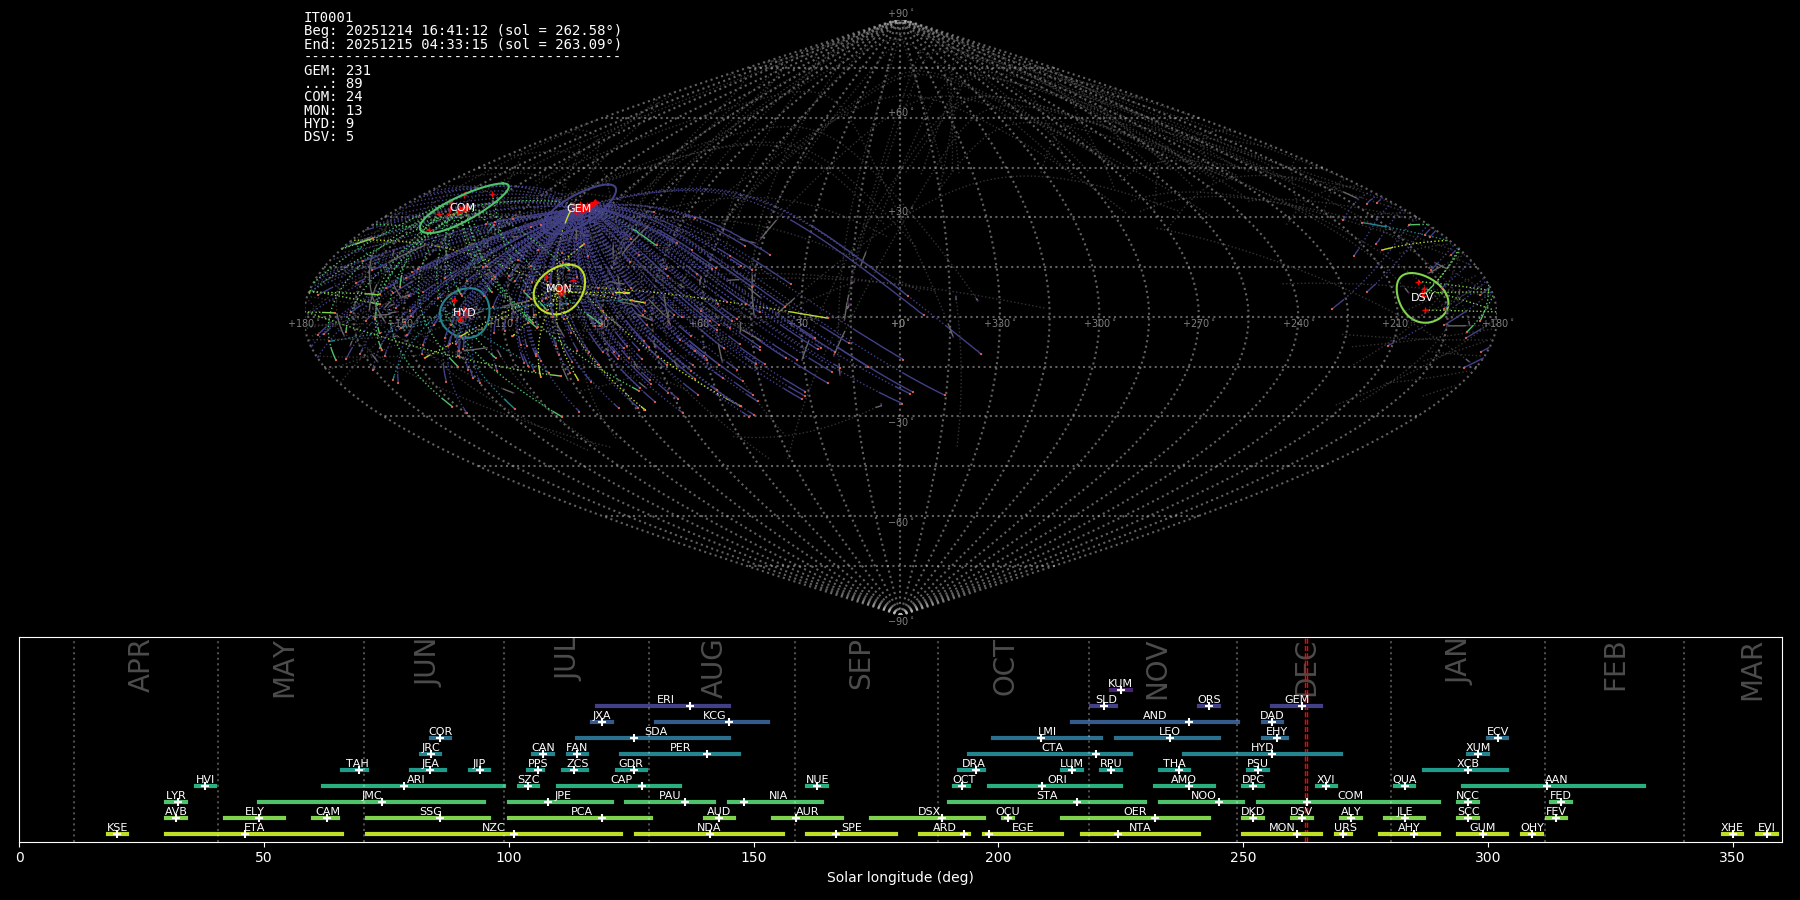
Task: Click the HYD radiant label on the sky map
Action: click(464, 313)
